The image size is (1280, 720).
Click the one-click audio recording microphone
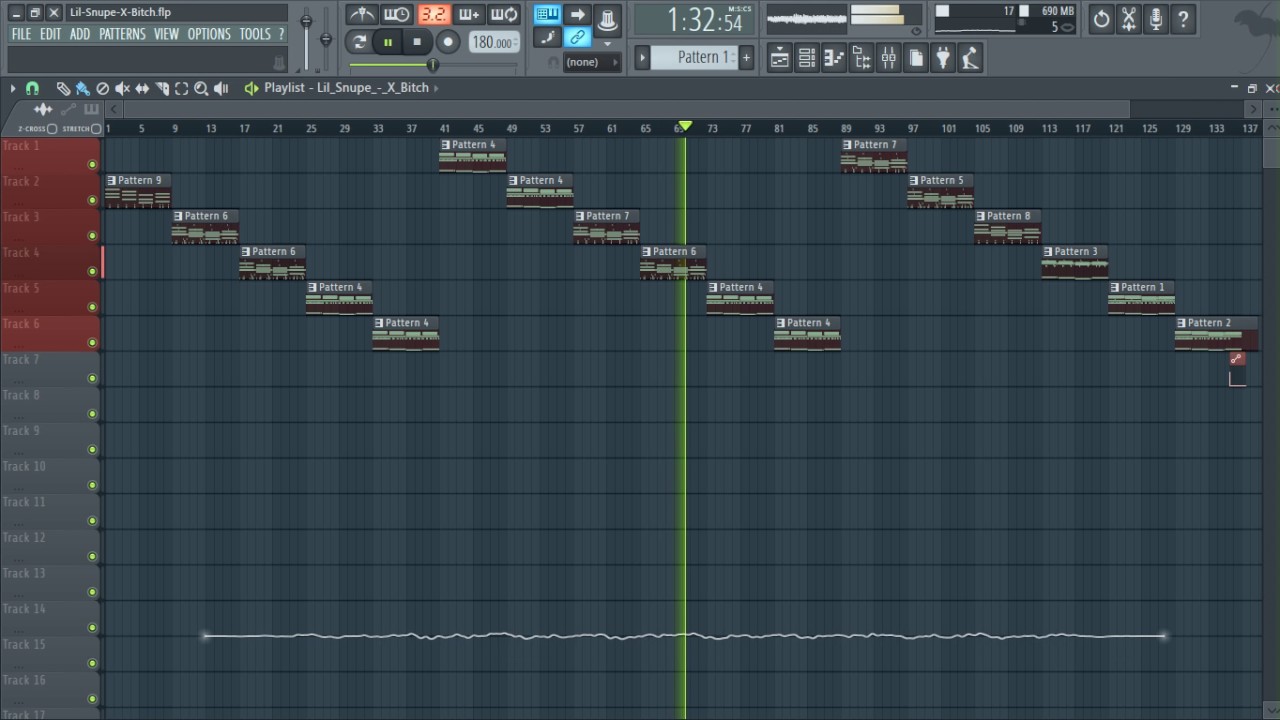click(1156, 18)
